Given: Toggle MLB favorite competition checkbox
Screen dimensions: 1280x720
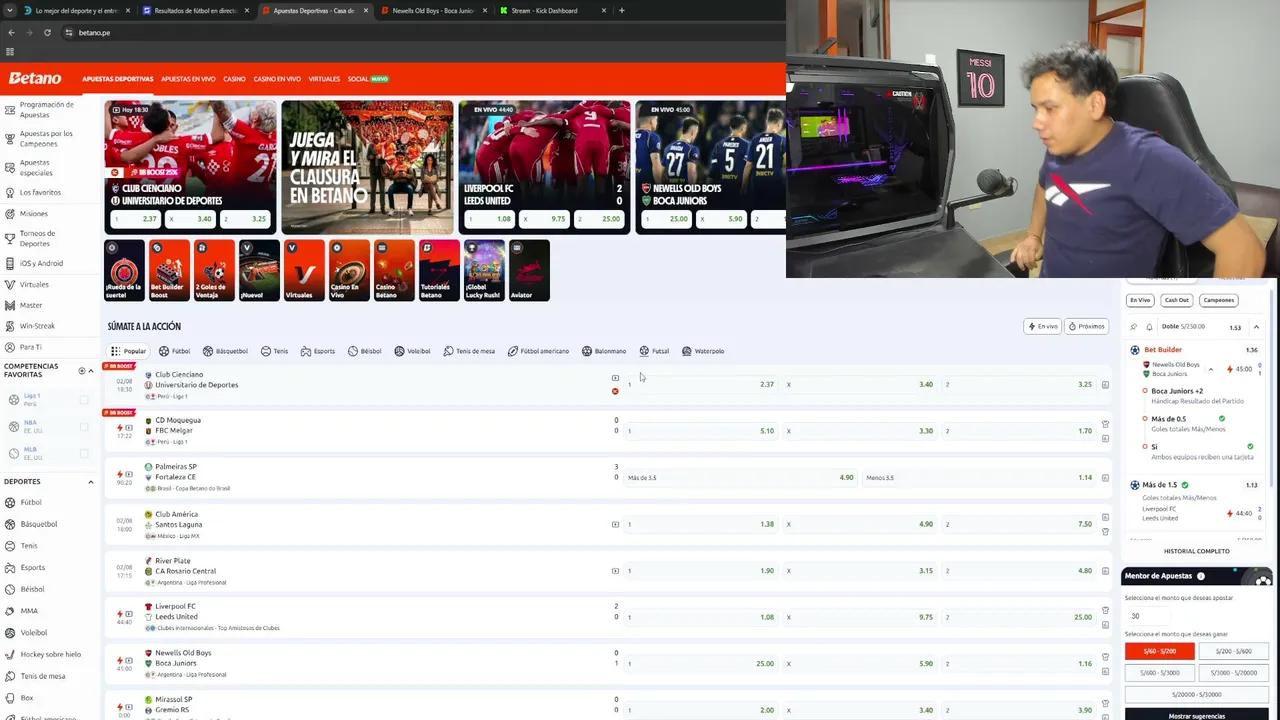Looking at the screenshot, I should [84, 453].
